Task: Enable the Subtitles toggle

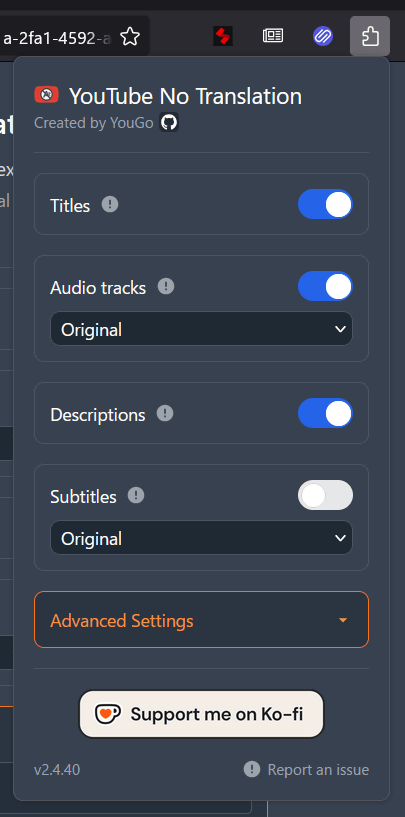Action: coord(325,495)
